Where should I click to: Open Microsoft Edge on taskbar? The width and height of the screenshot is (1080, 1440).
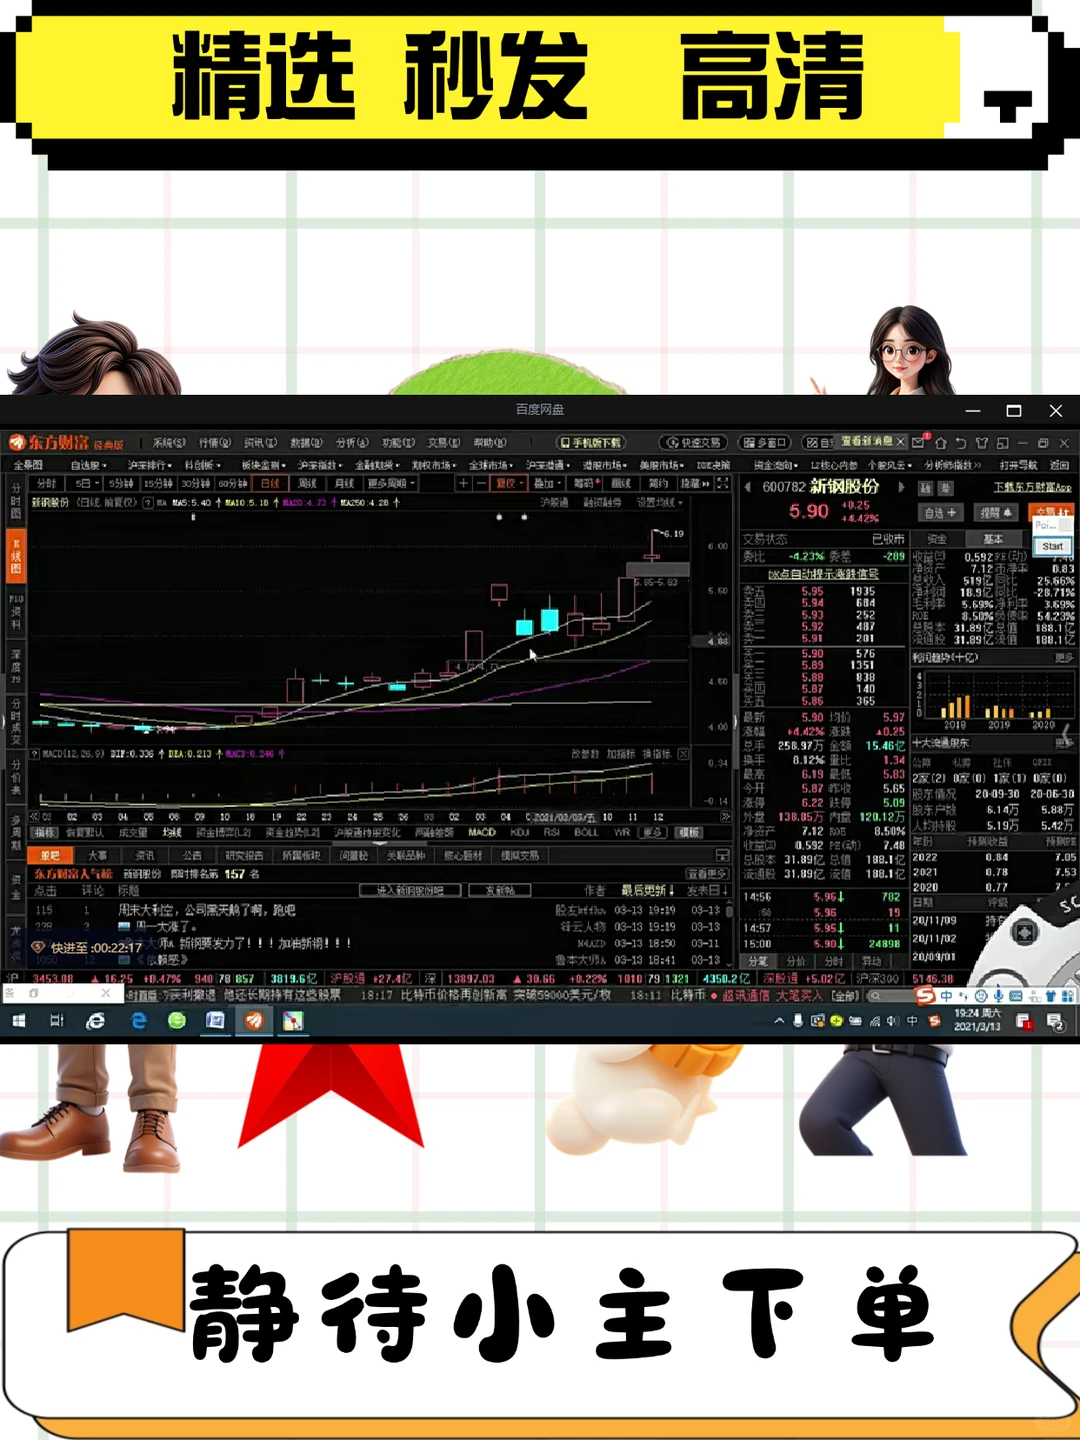click(x=138, y=1021)
